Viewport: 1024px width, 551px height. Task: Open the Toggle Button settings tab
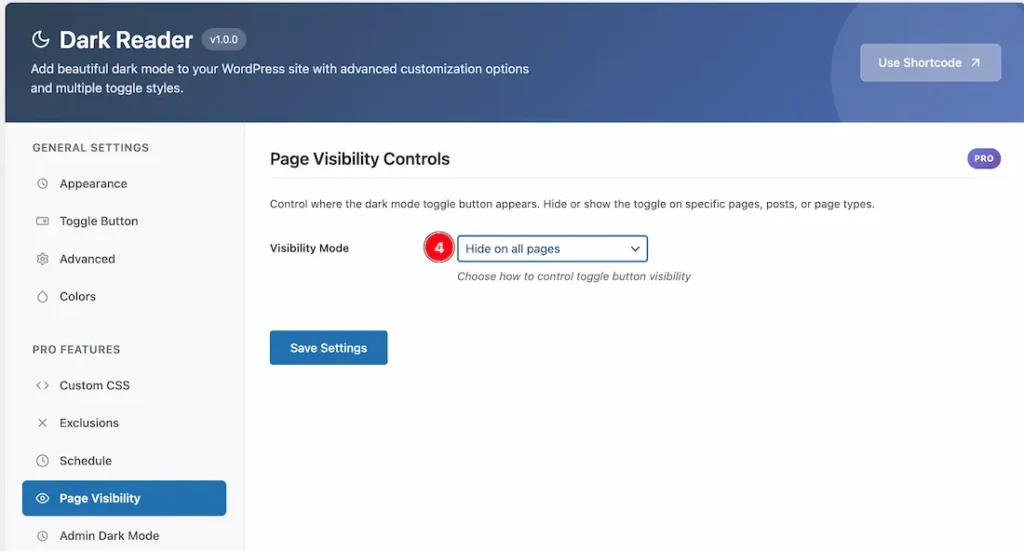[x=124, y=221]
